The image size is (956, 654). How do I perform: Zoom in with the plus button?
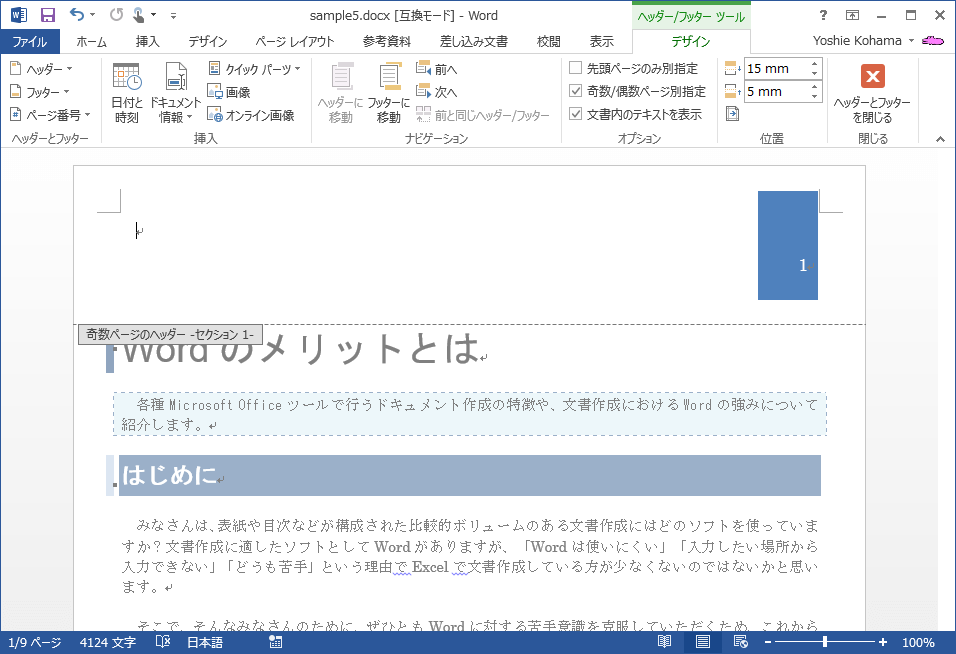coord(883,642)
